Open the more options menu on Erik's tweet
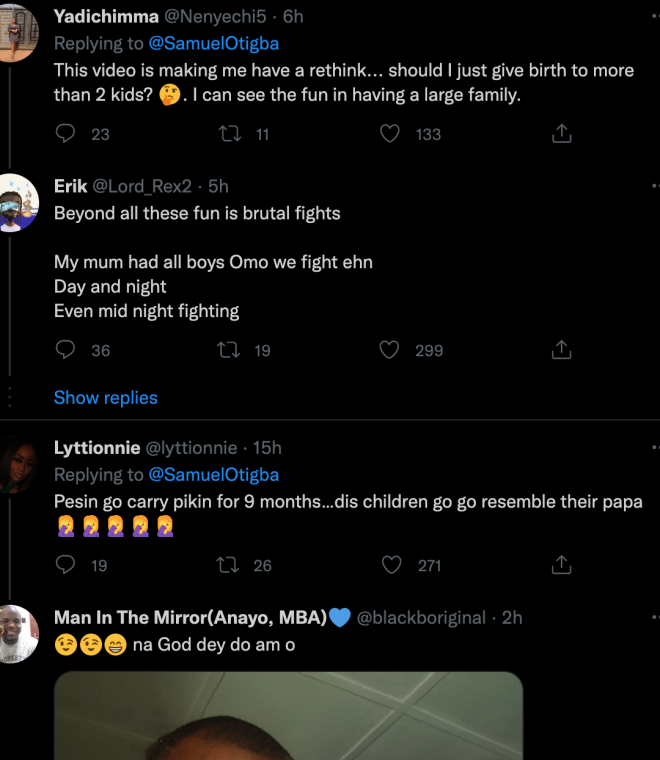 click(x=655, y=186)
